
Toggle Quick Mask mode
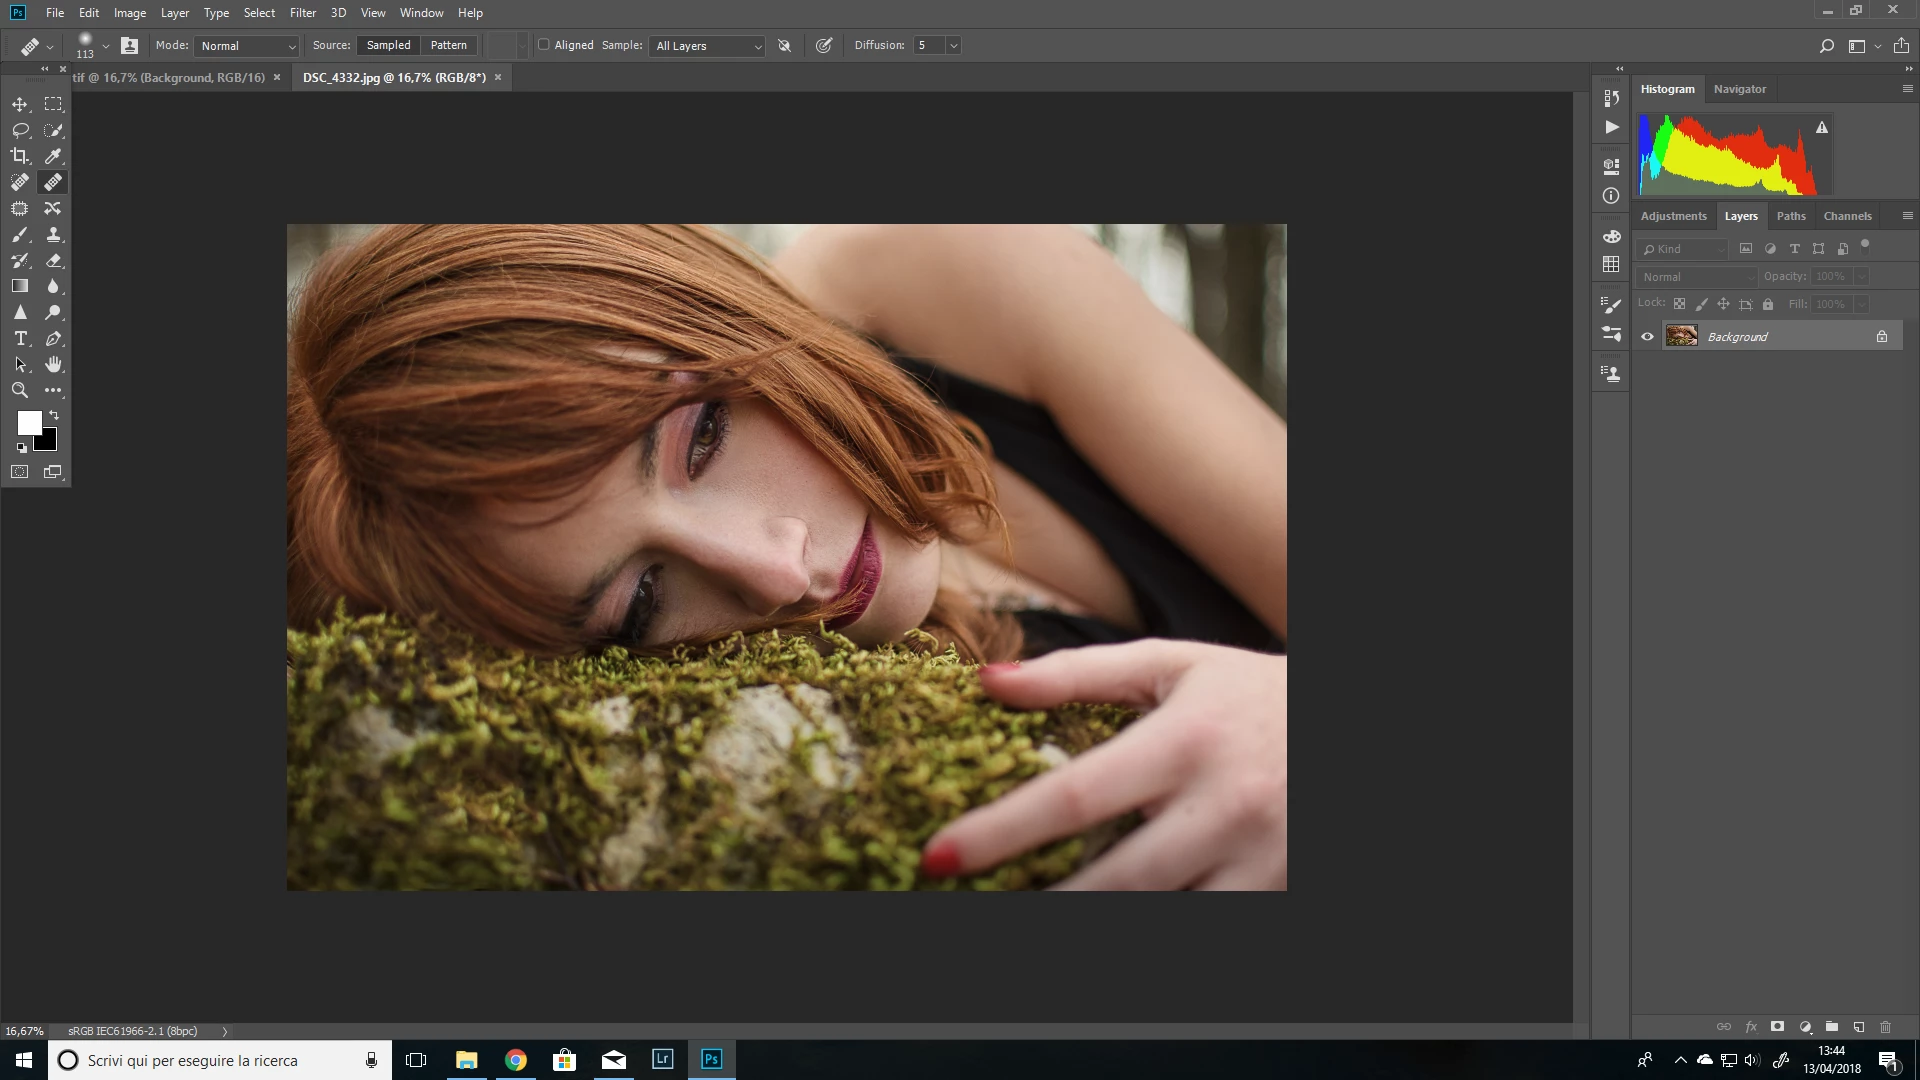[20, 472]
